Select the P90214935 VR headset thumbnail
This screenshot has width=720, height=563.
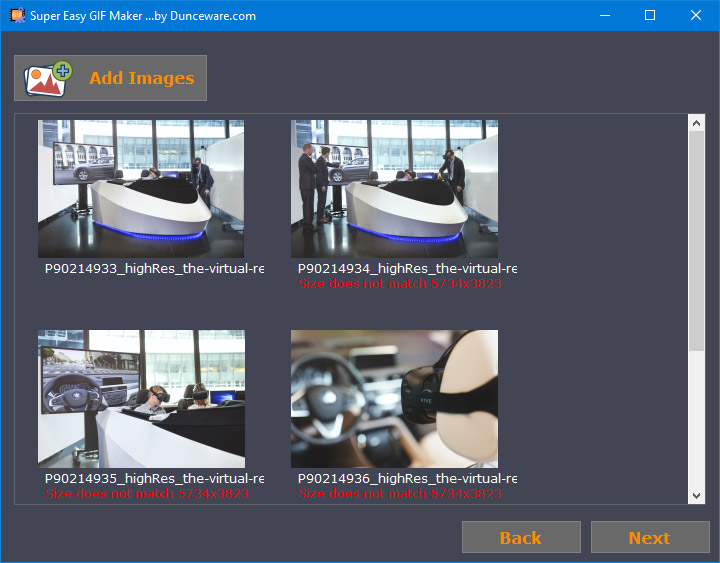coord(141,399)
